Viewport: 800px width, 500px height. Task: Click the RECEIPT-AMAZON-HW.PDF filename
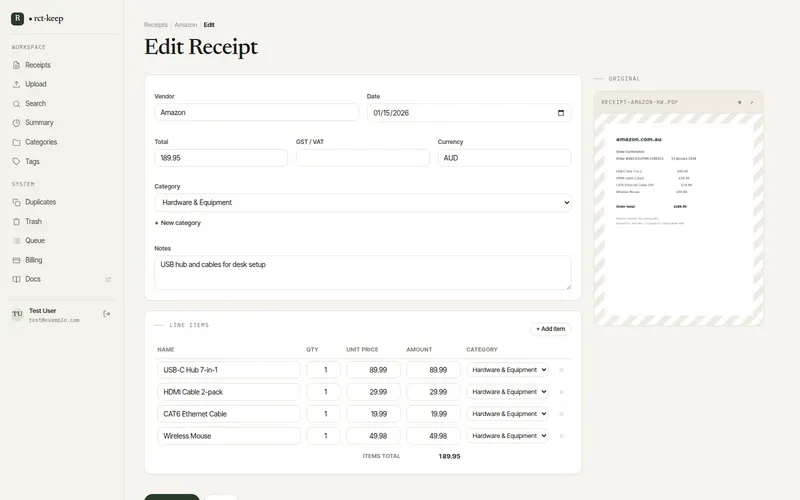(x=640, y=103)
